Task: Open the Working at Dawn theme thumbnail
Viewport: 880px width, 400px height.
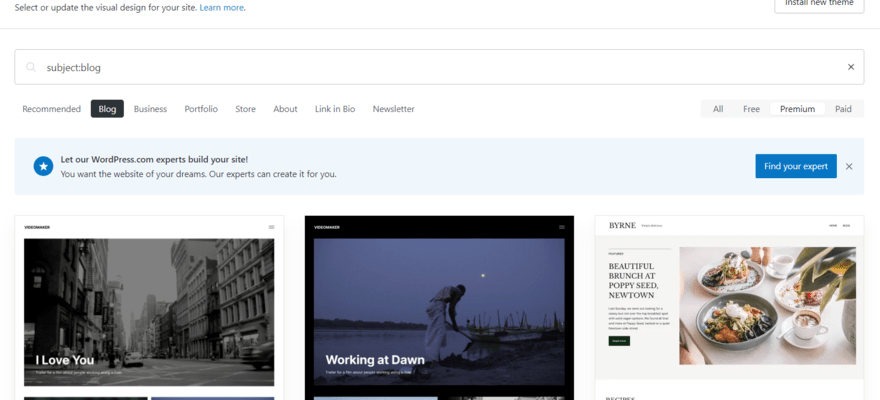Action: tap(439, 308)
